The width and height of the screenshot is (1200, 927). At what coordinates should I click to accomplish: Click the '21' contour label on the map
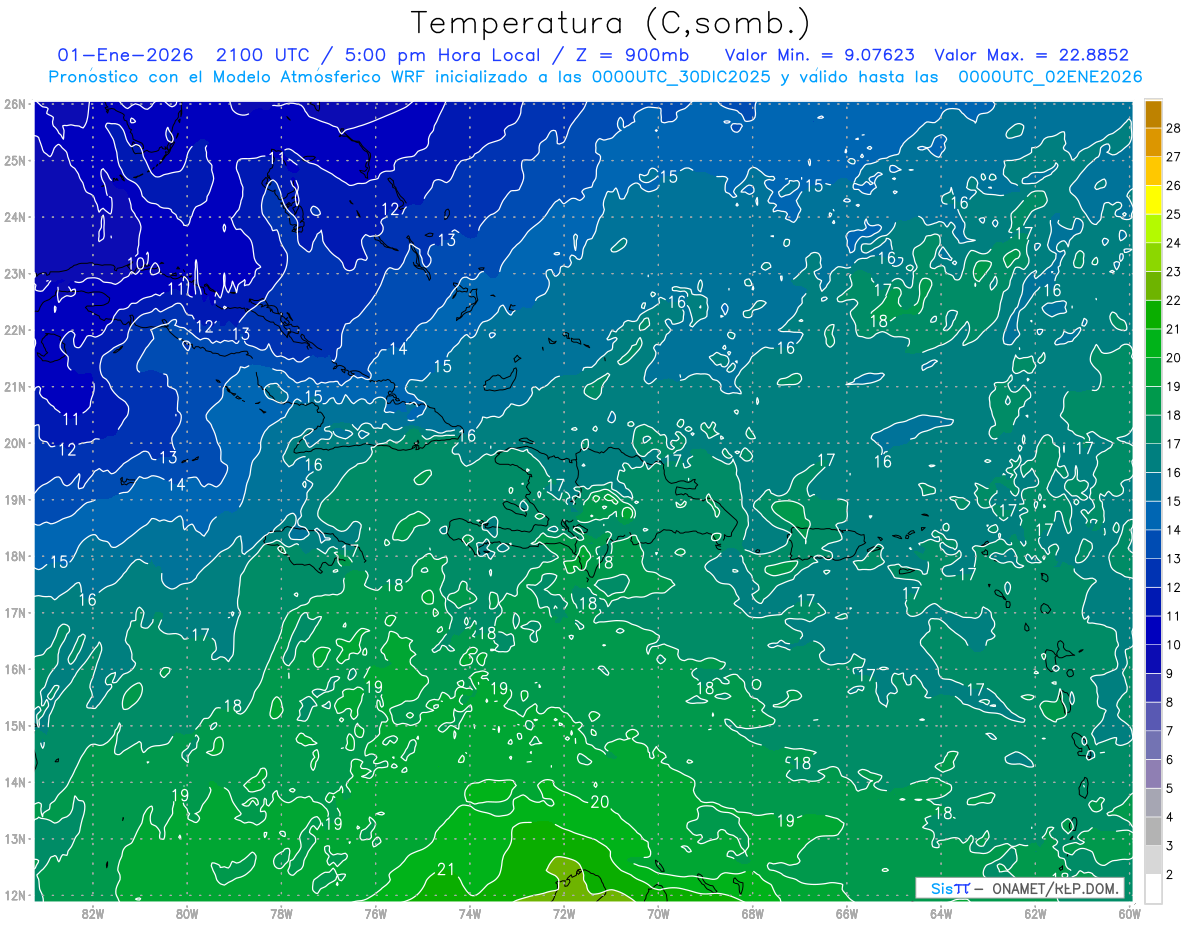[x=446, y=869]
